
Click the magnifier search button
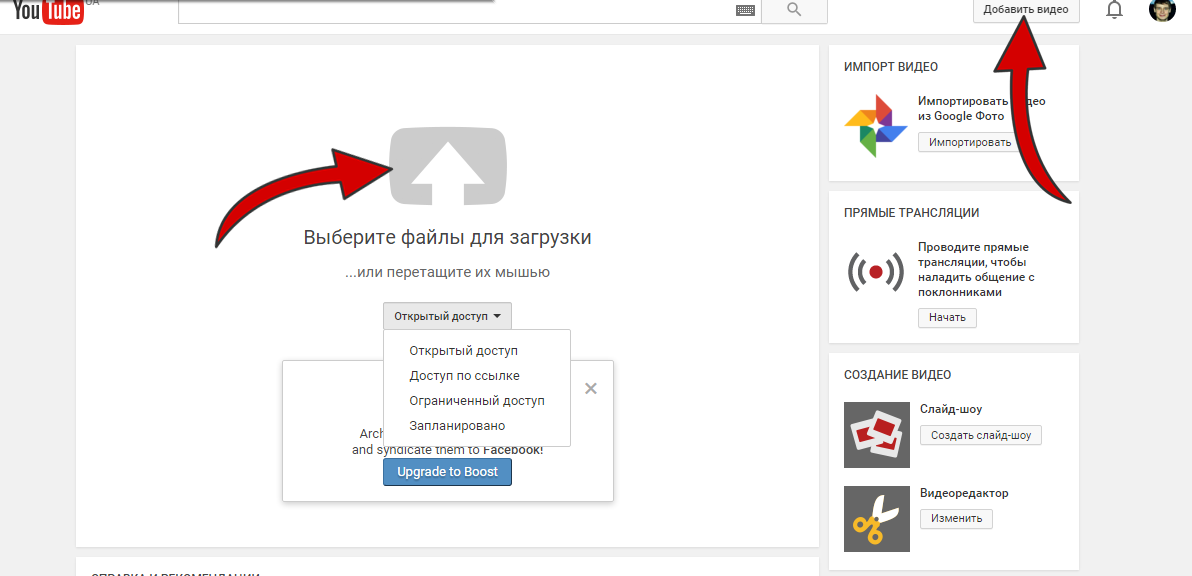pos(794,10)
